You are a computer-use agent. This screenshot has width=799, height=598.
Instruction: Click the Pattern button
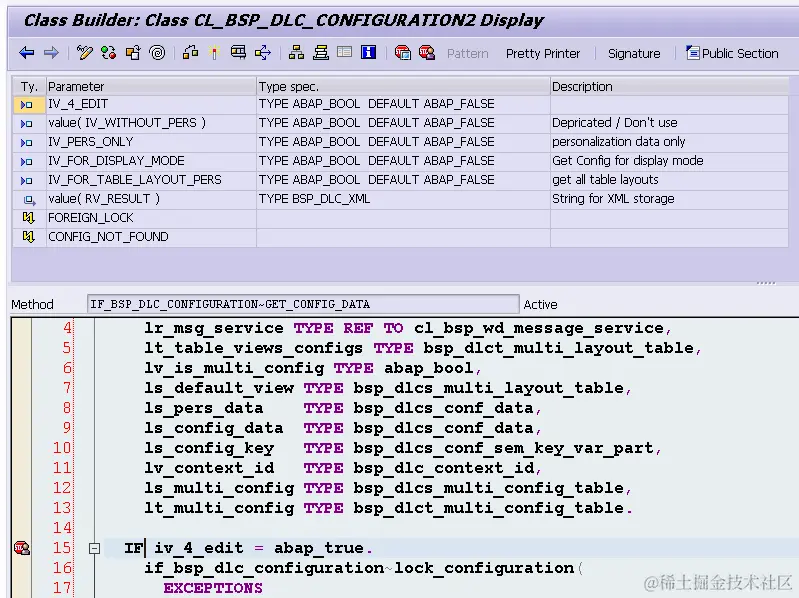[467, 53]
